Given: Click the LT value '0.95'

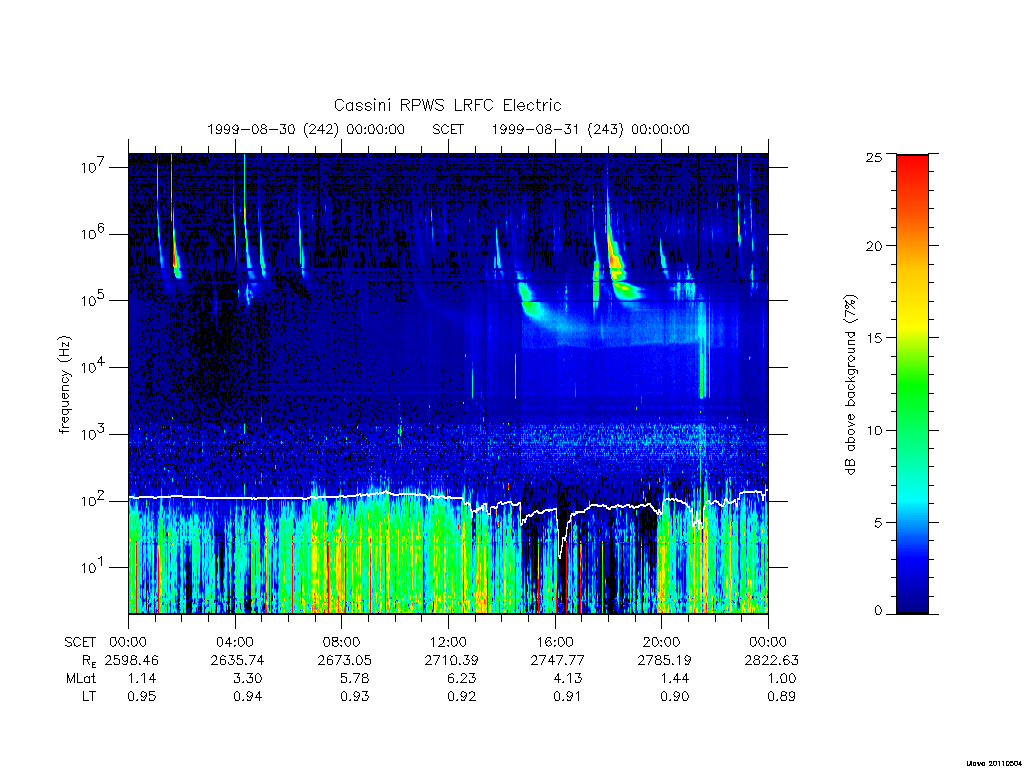Looking at the screenshot, I should pyautogui.click(x=142, y=697).
